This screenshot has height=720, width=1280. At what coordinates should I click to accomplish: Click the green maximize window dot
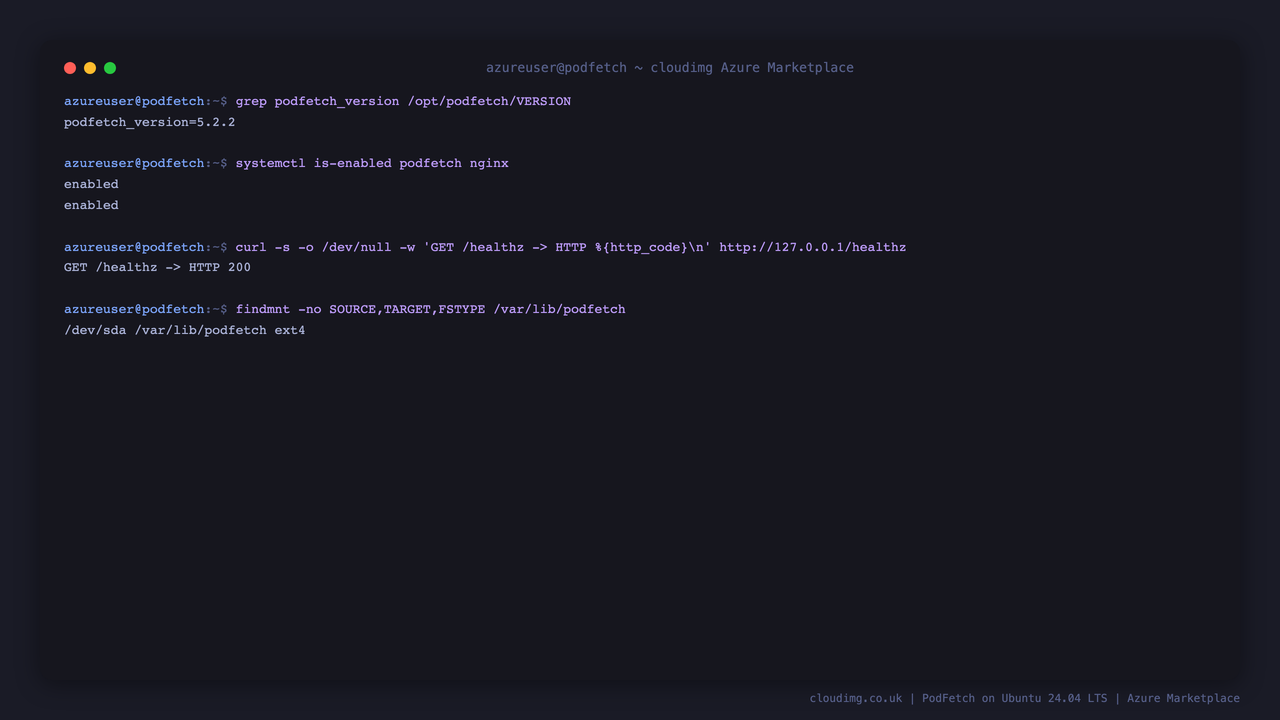point(110,68)
